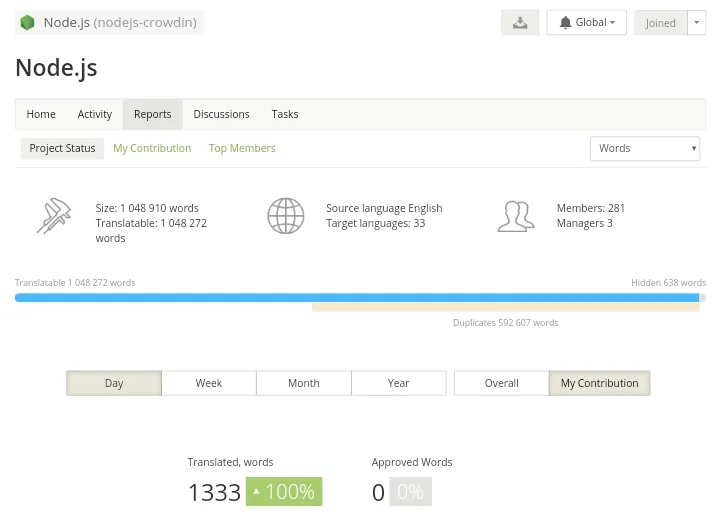Switch to the My Contribution toggle button
This screenshot has height=520, width=720.
point(600,383)
